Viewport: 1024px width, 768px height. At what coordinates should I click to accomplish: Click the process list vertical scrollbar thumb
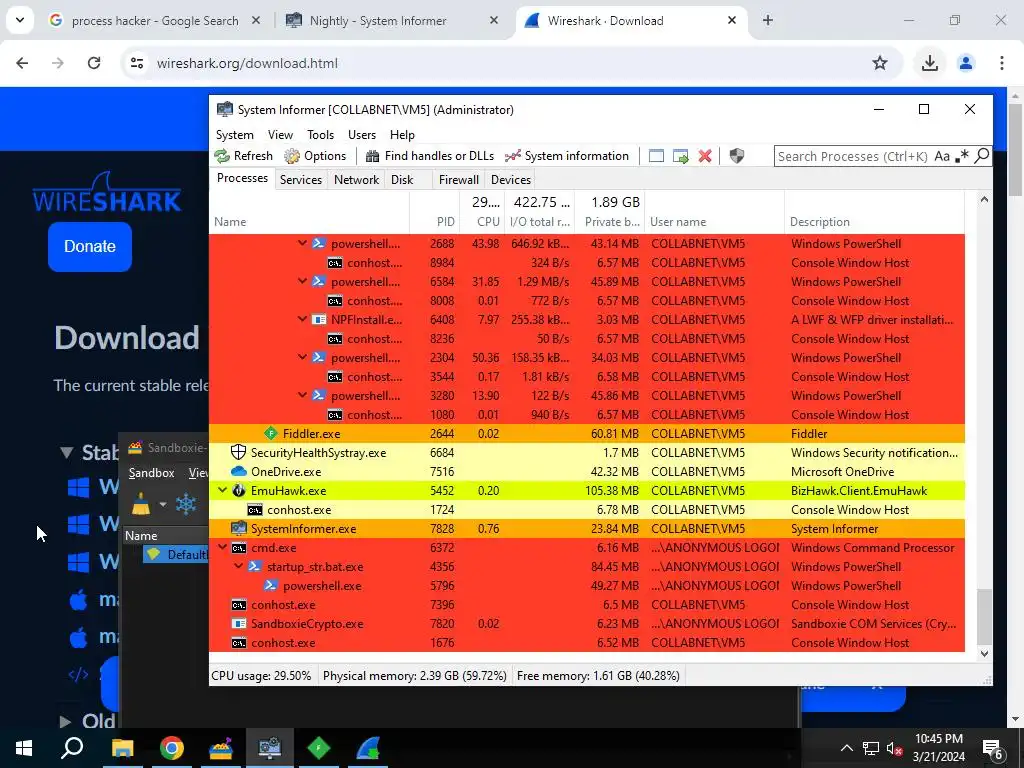coord(984,616)
